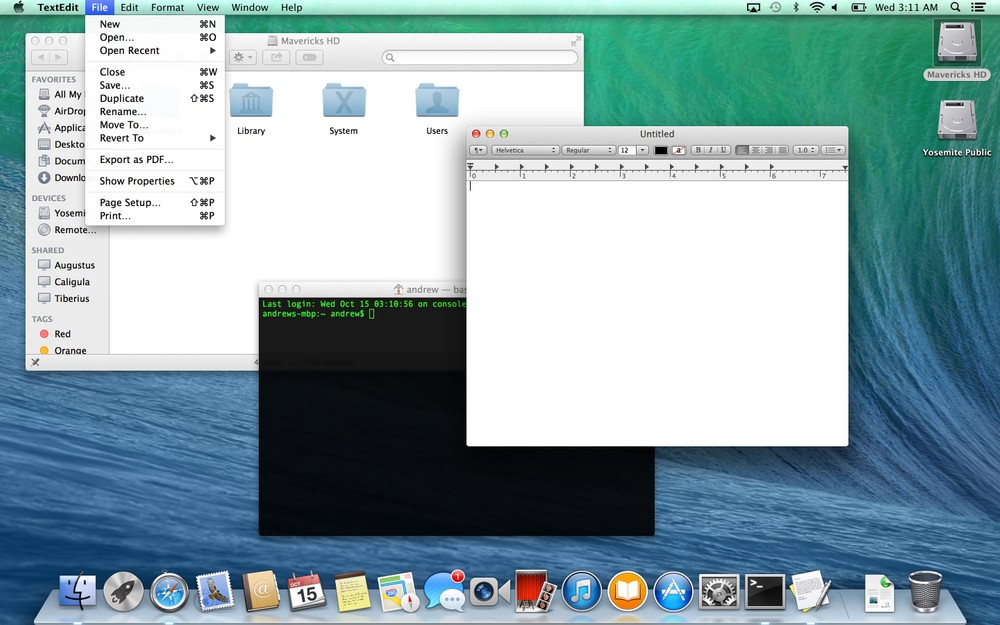Click the Spotlight search magnifier icon
The image size is (1000, 625).
[x=955, y=7]
